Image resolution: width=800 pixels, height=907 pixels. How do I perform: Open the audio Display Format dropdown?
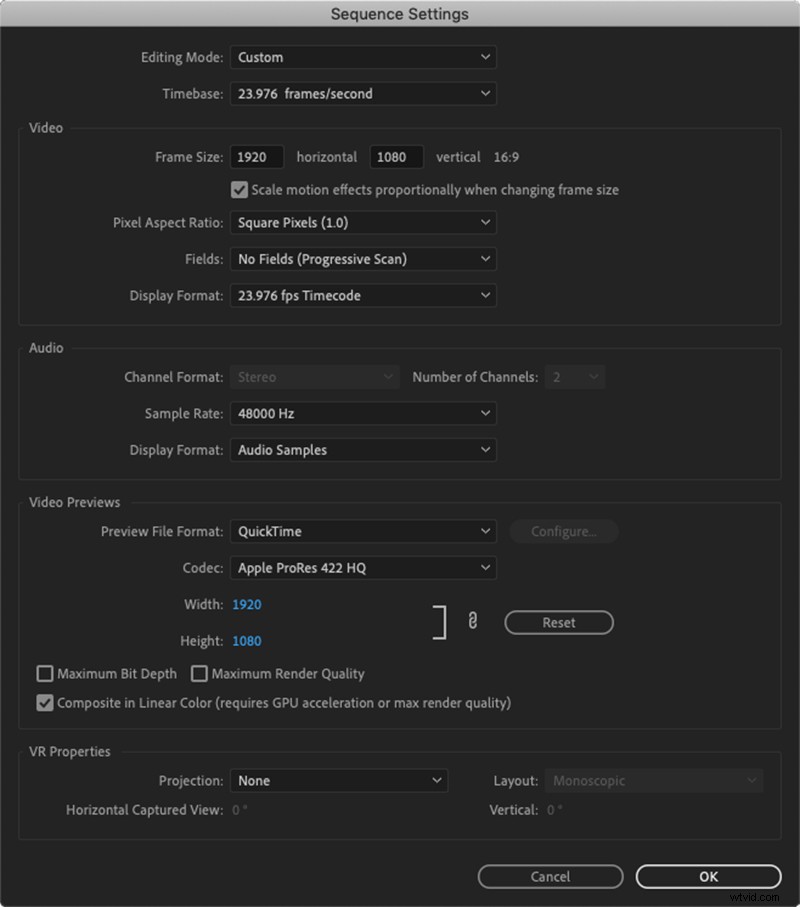point(363,450)
